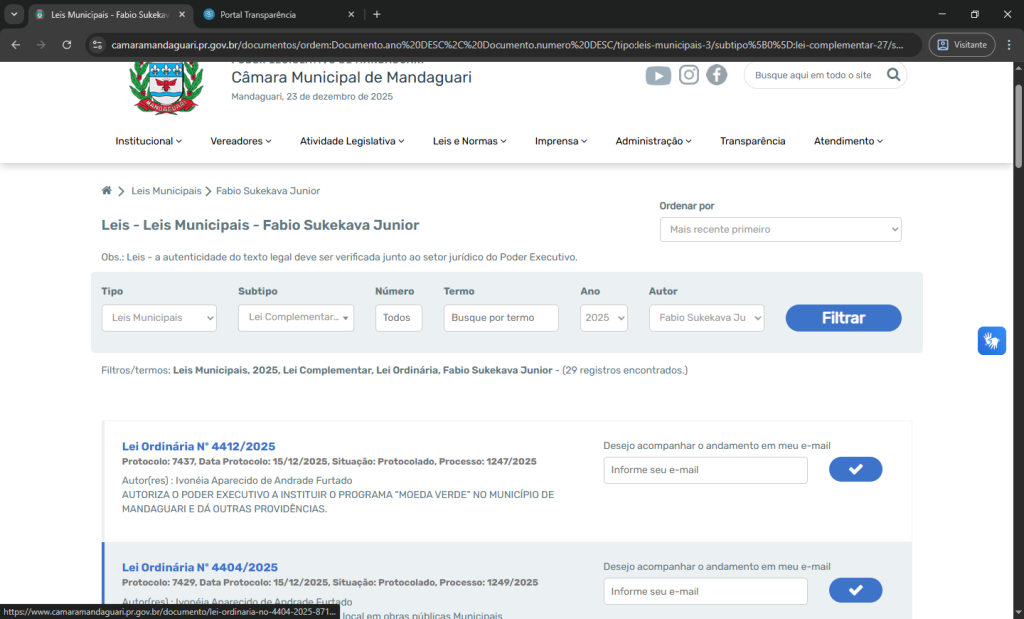Open the Facebook page icon
The image size is (1024, 619).
(x=717, y=75)
